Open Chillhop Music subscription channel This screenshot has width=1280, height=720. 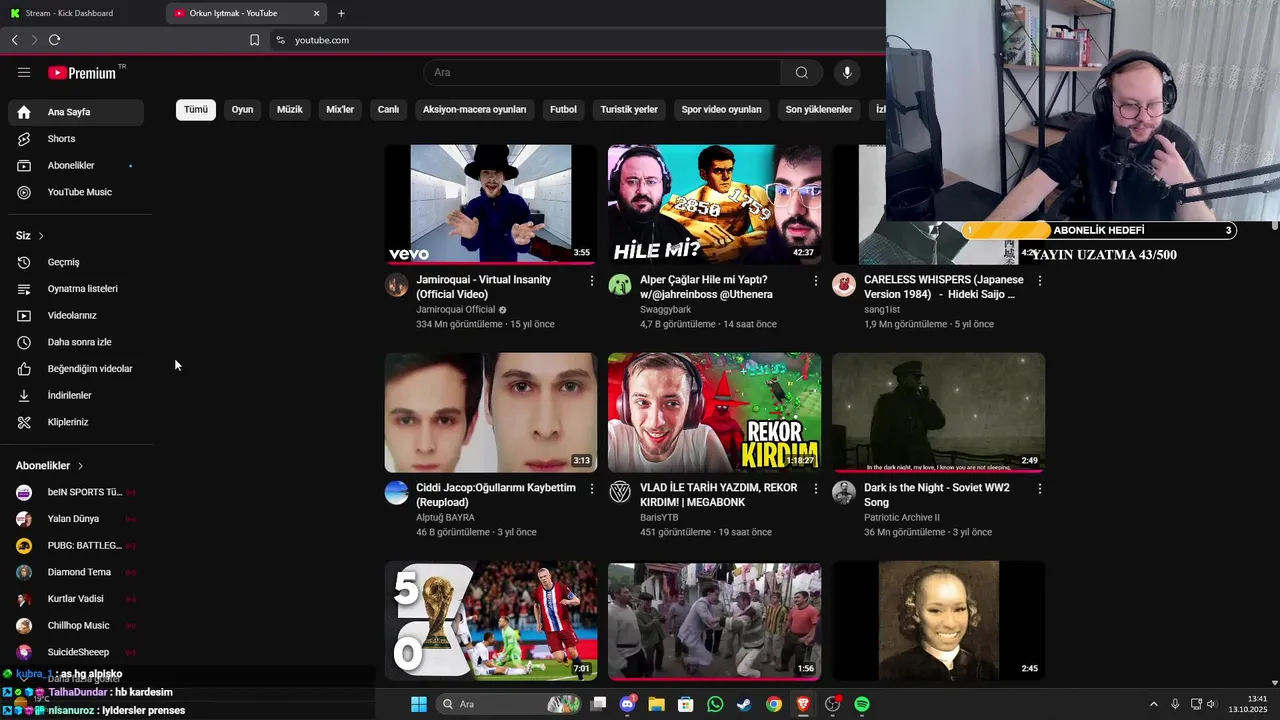pos(76,626)
